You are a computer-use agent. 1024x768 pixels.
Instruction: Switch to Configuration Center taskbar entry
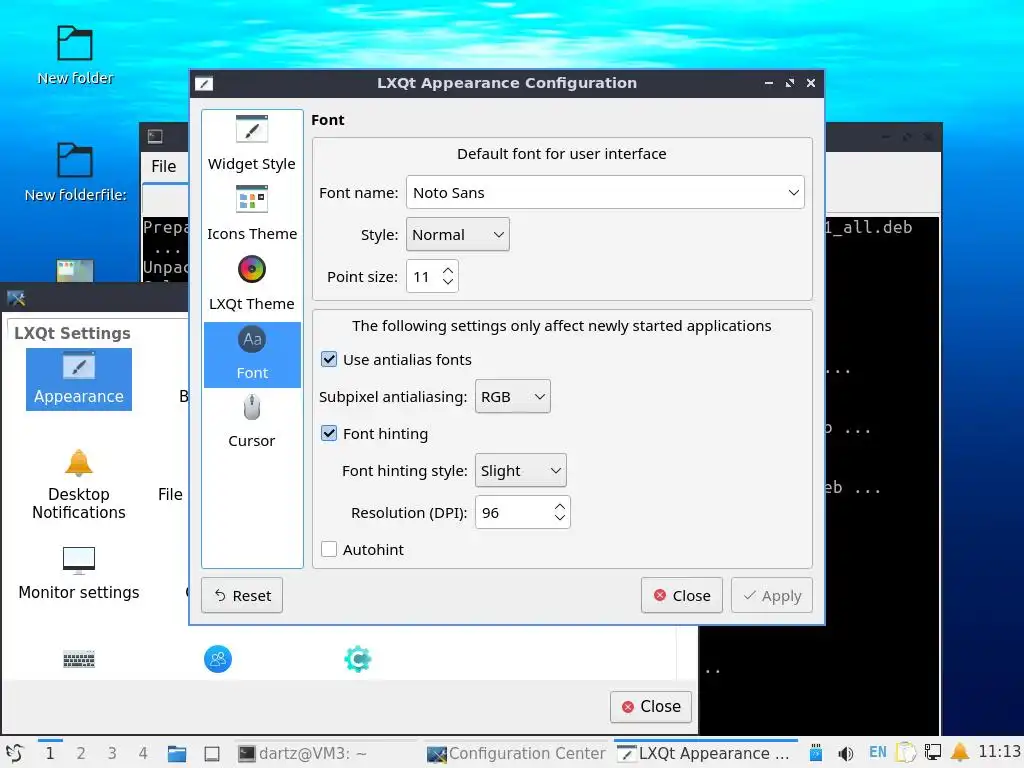coord(516,754)
